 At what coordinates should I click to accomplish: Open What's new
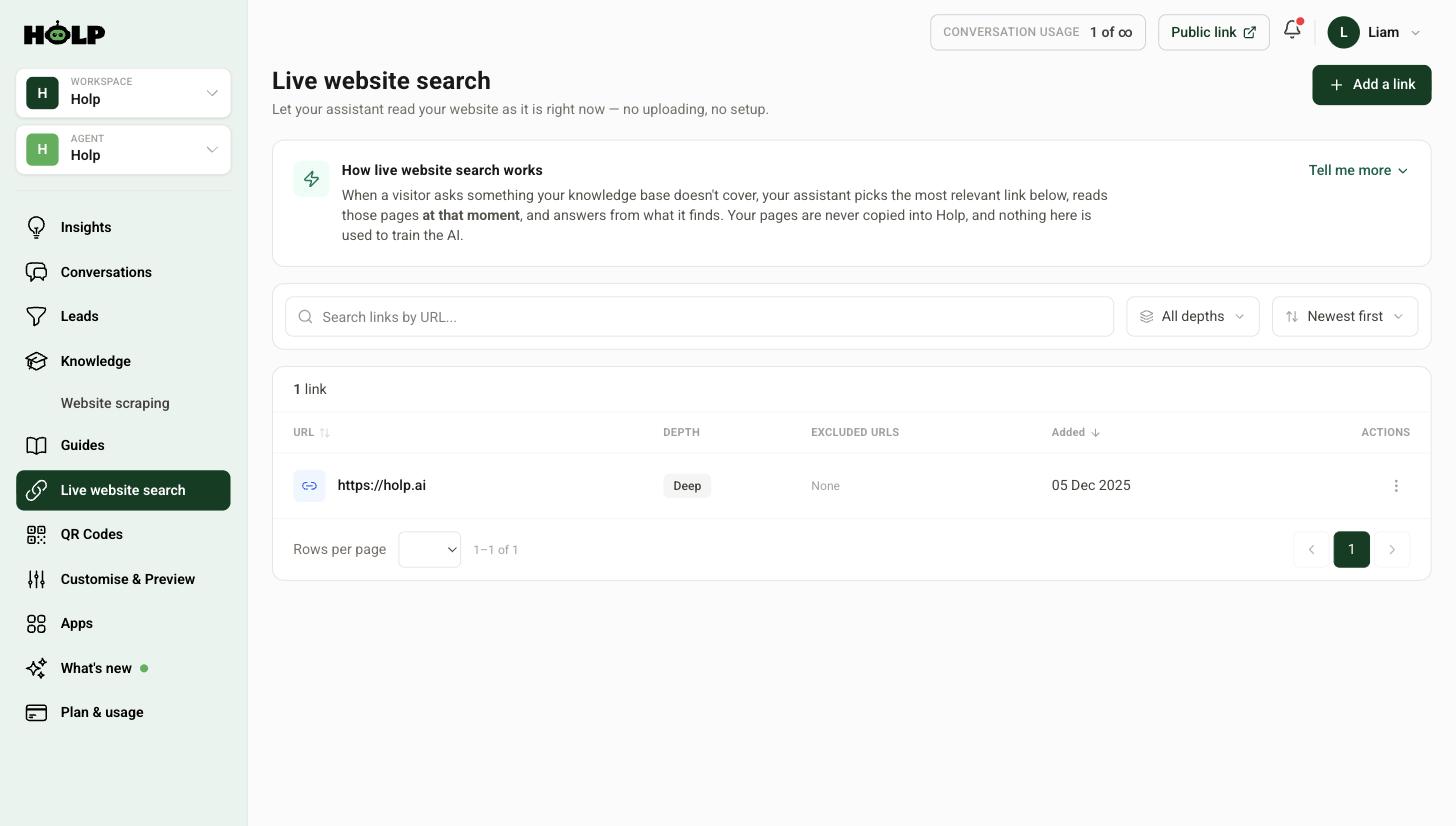pyautogui.click(x=123, y=668)
